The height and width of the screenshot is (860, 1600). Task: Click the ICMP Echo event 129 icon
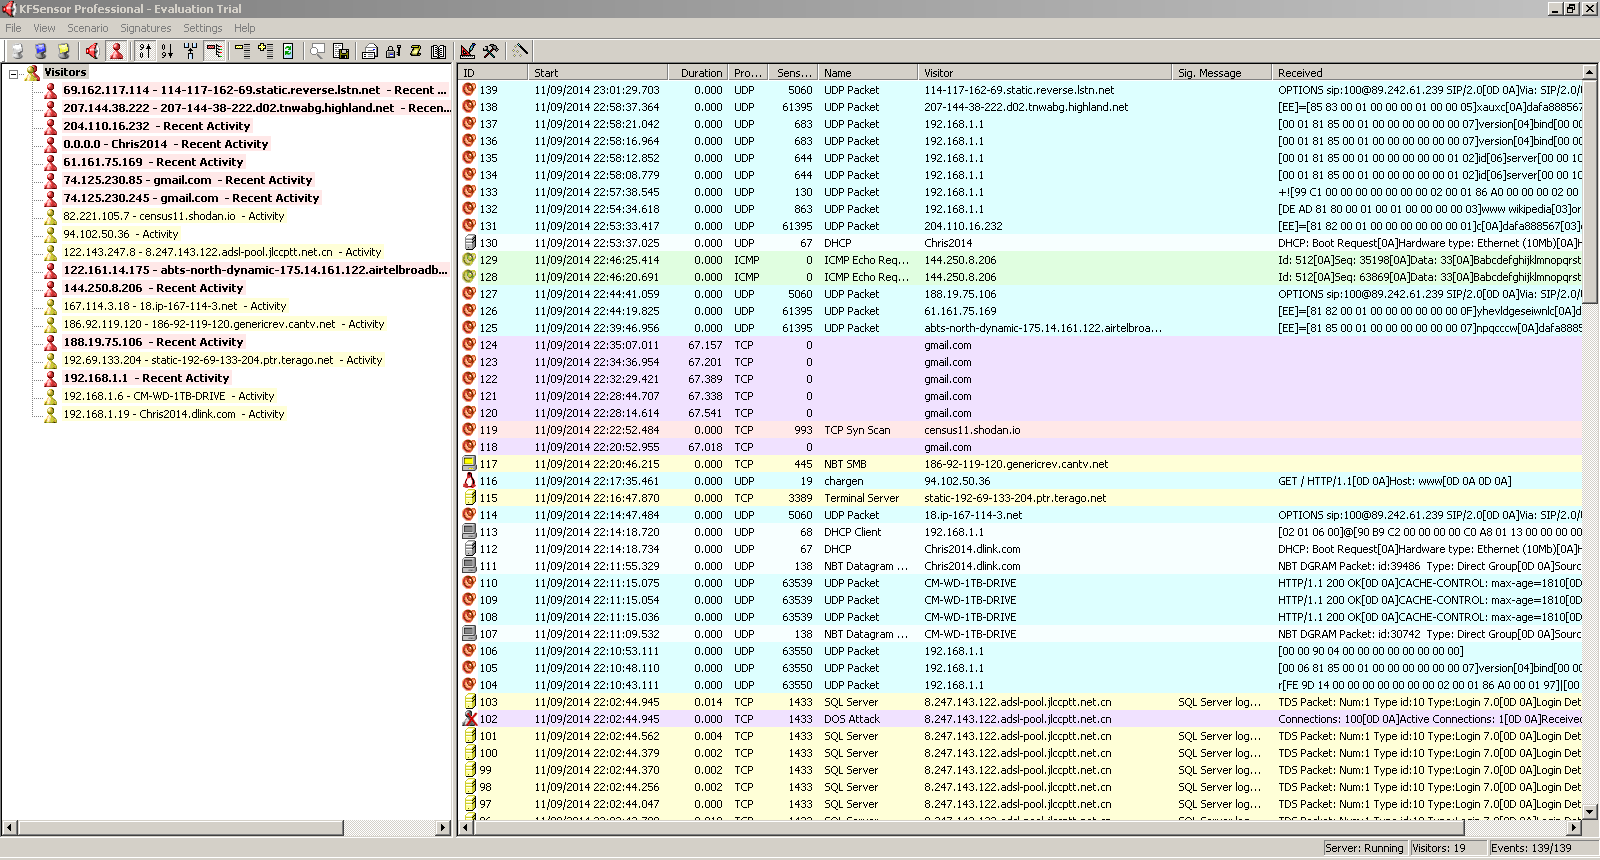click(469, 260)
